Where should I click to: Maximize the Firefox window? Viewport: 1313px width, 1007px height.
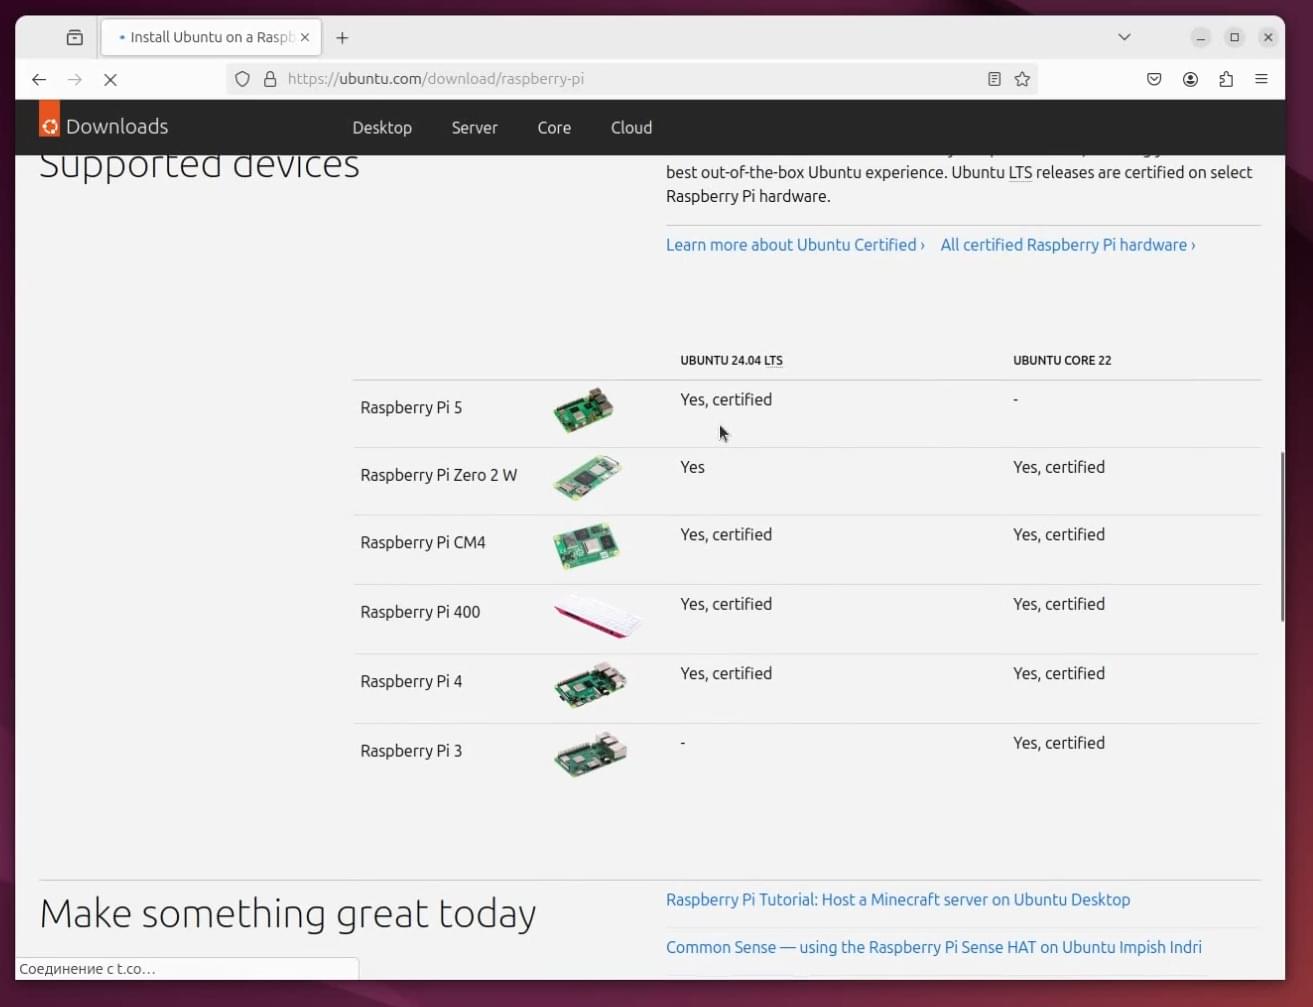click(x=1234, y=37)
